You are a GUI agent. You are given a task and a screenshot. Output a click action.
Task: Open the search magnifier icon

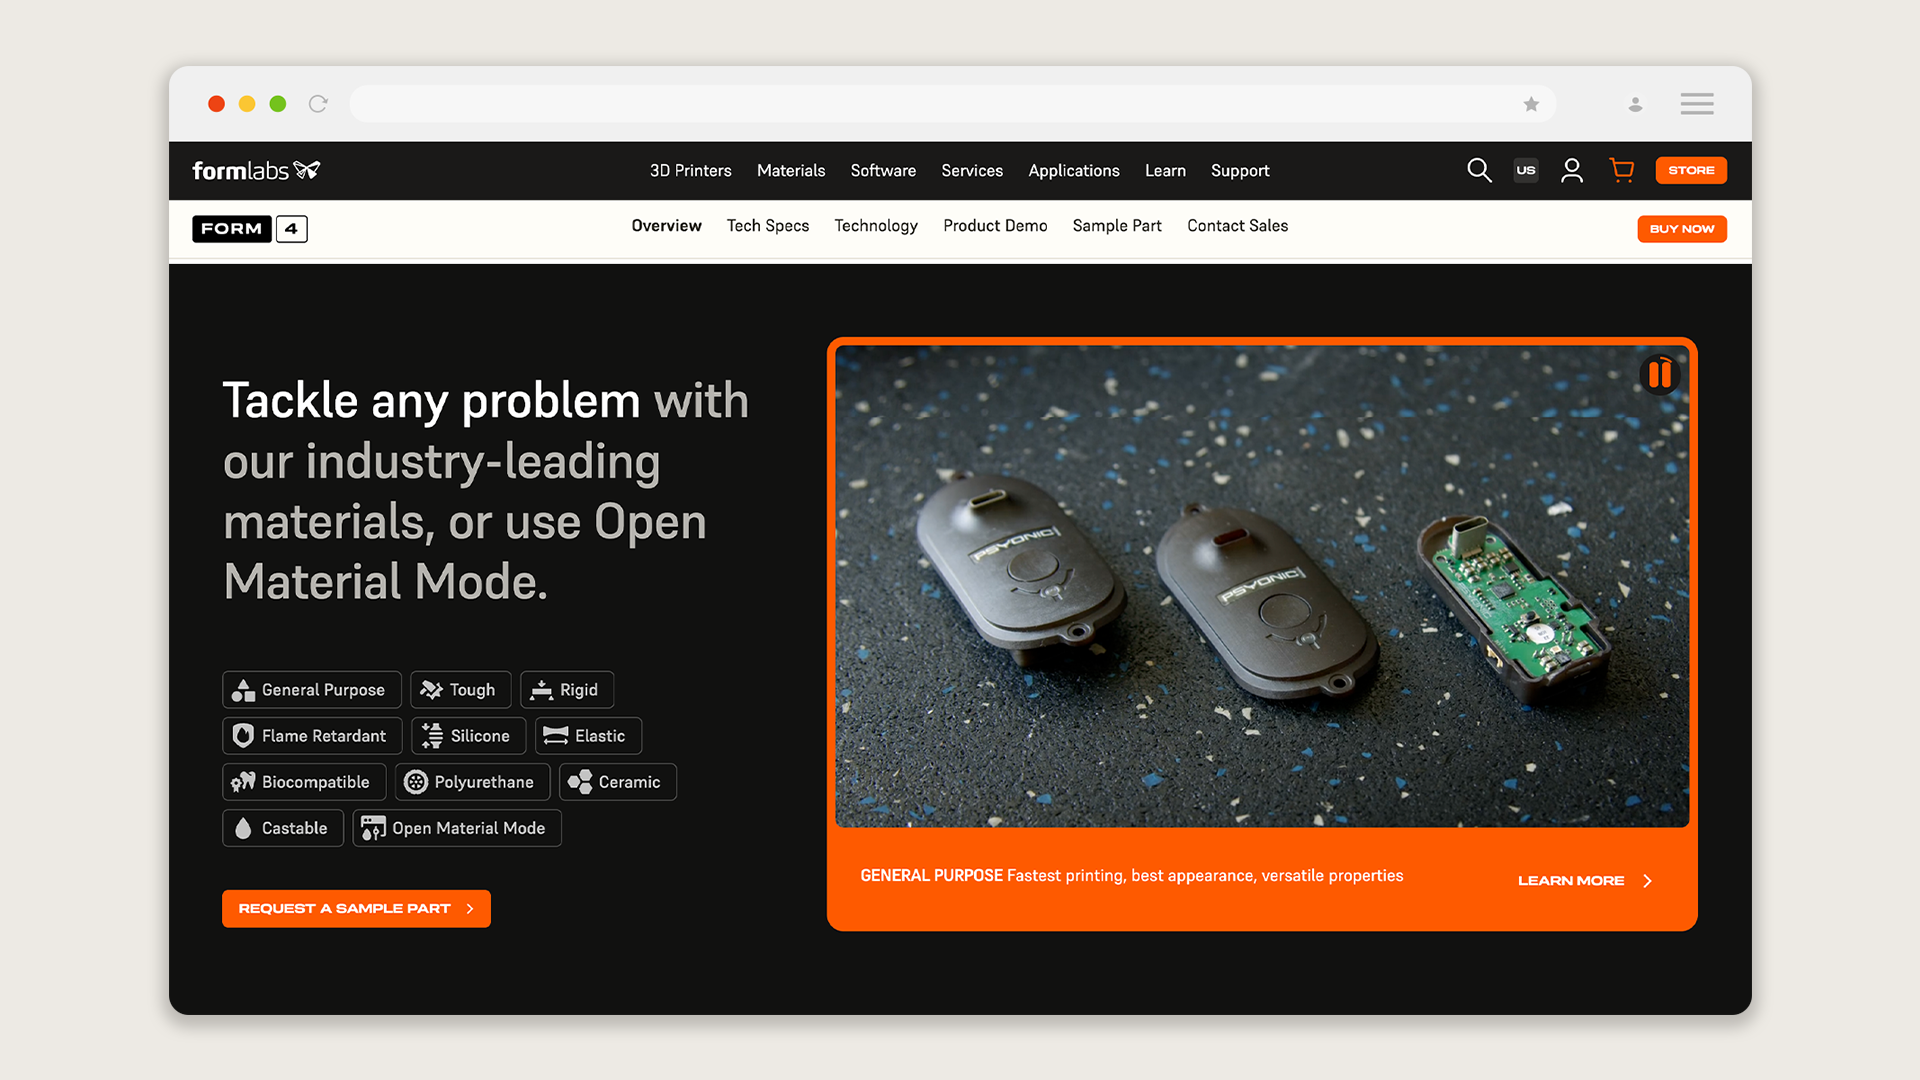pos(1479,171)
